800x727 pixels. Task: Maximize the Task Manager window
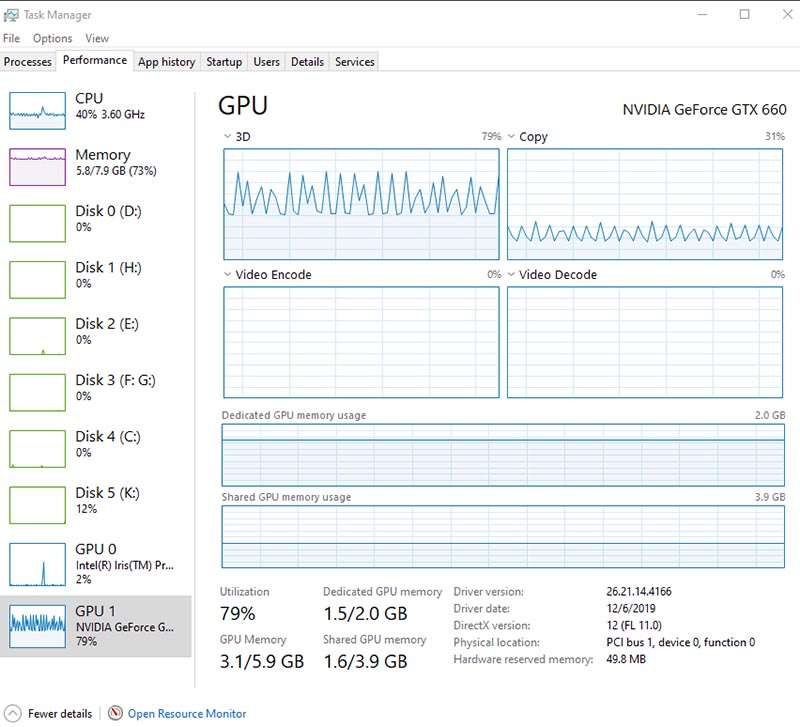[745, 14]
